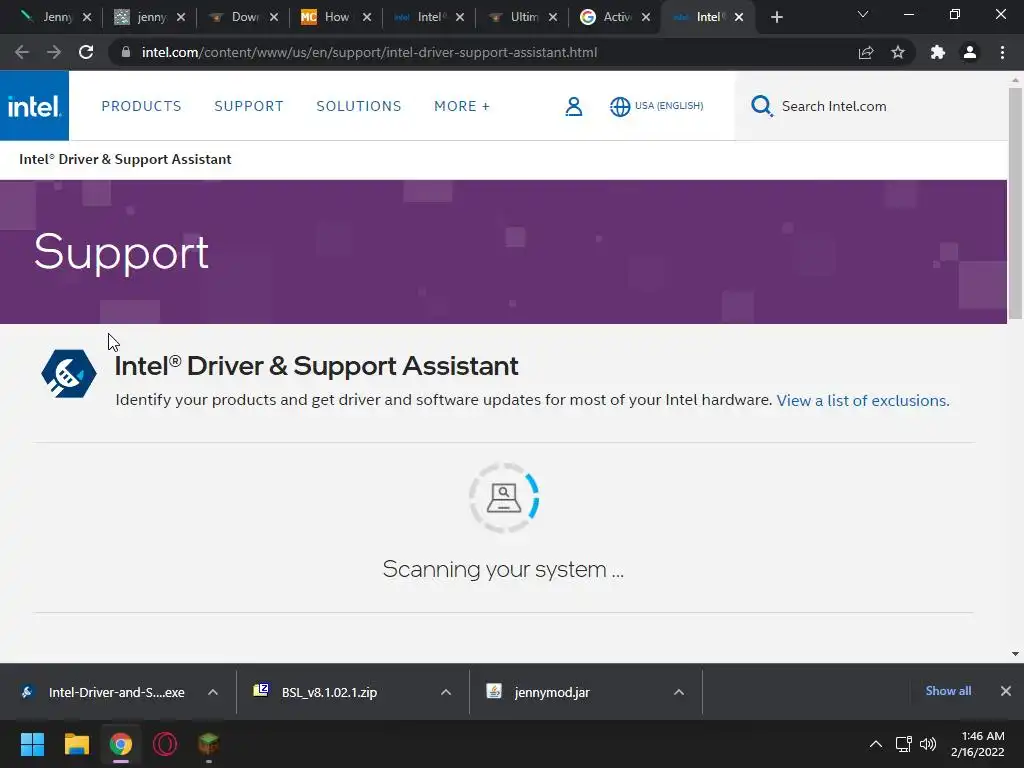Bookmark this page with the star icon

point(898,52)
